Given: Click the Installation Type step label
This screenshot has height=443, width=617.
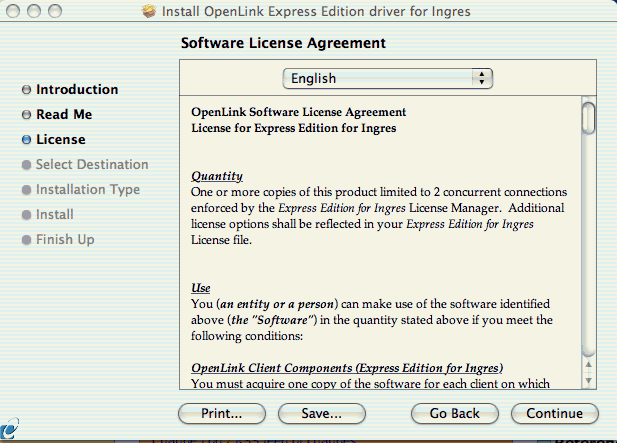Looking at the screenshot, I should pyautogui.click(x=88, y=190).
